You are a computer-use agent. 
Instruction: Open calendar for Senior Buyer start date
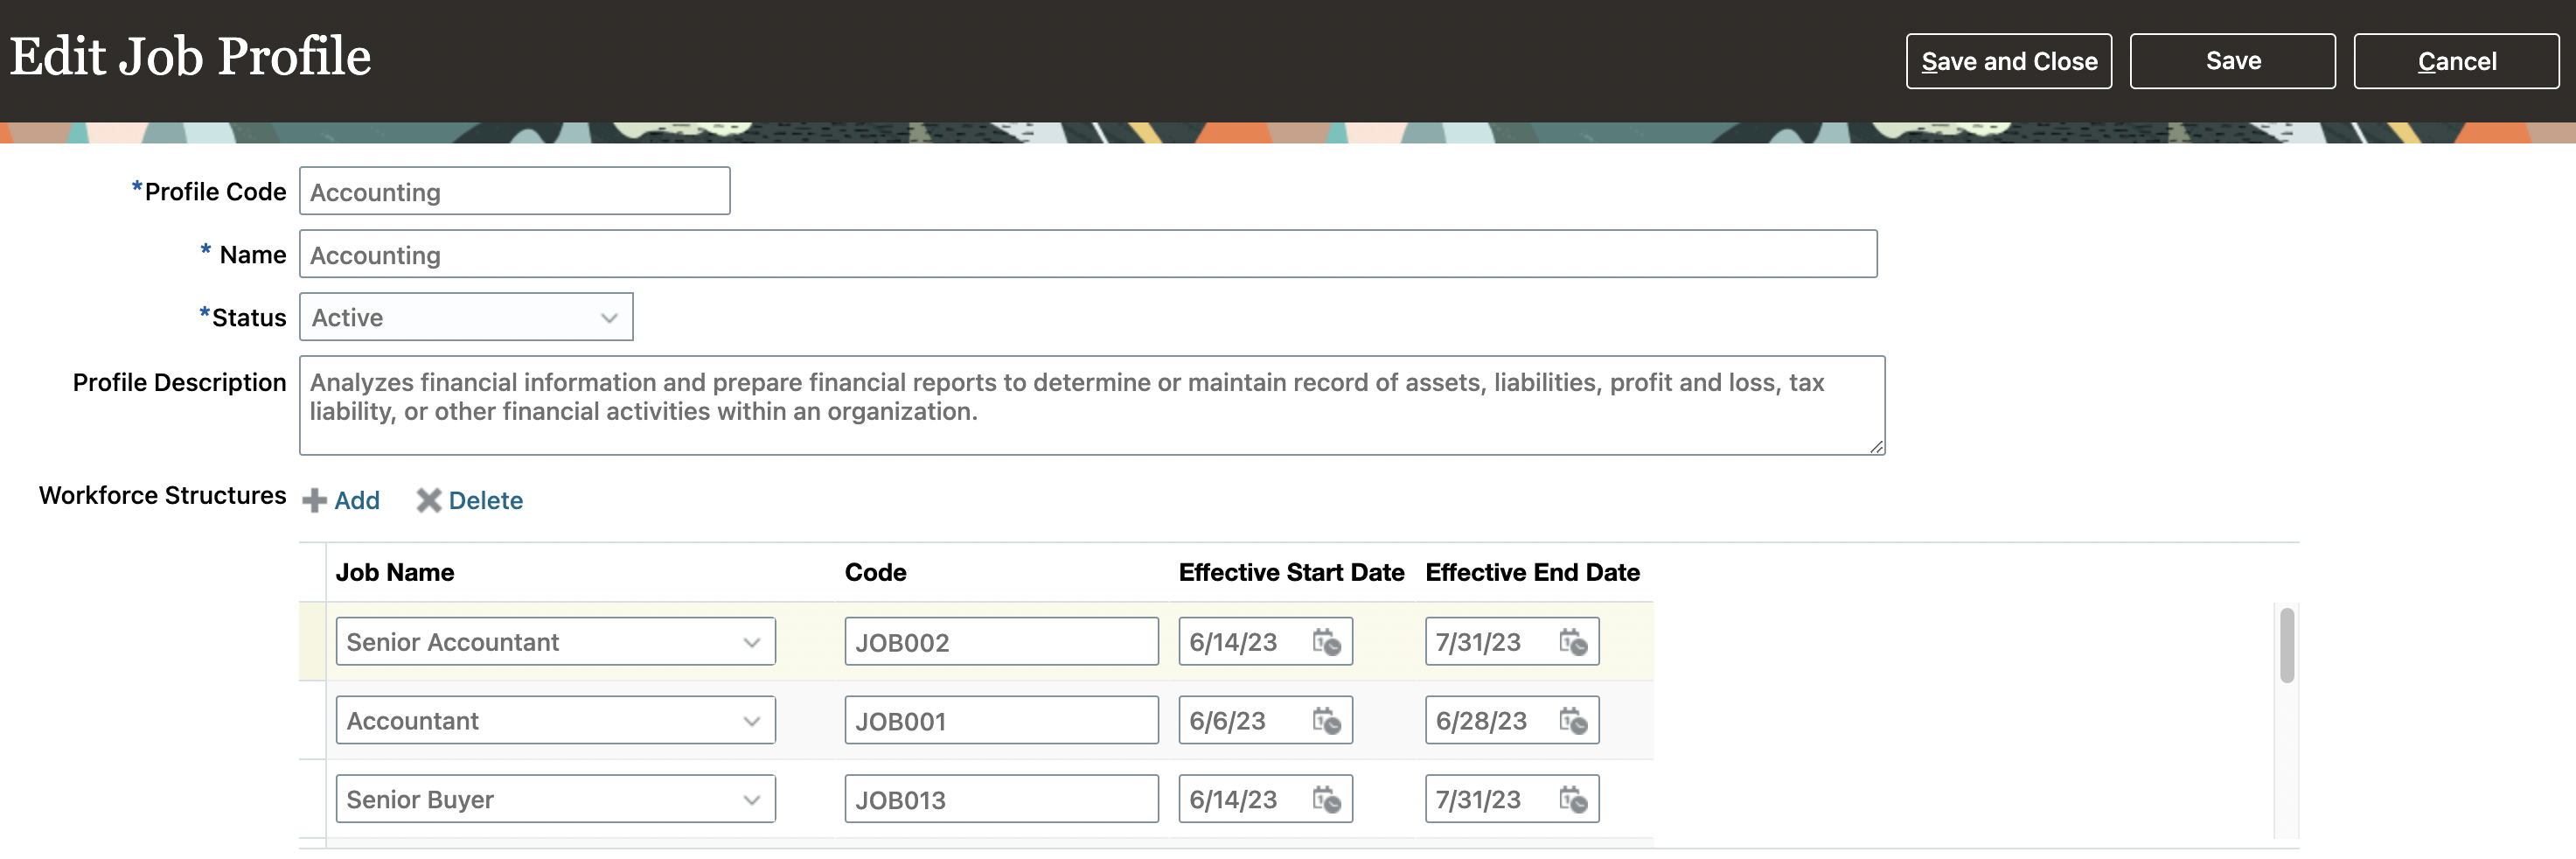(x=1326, y=800)
